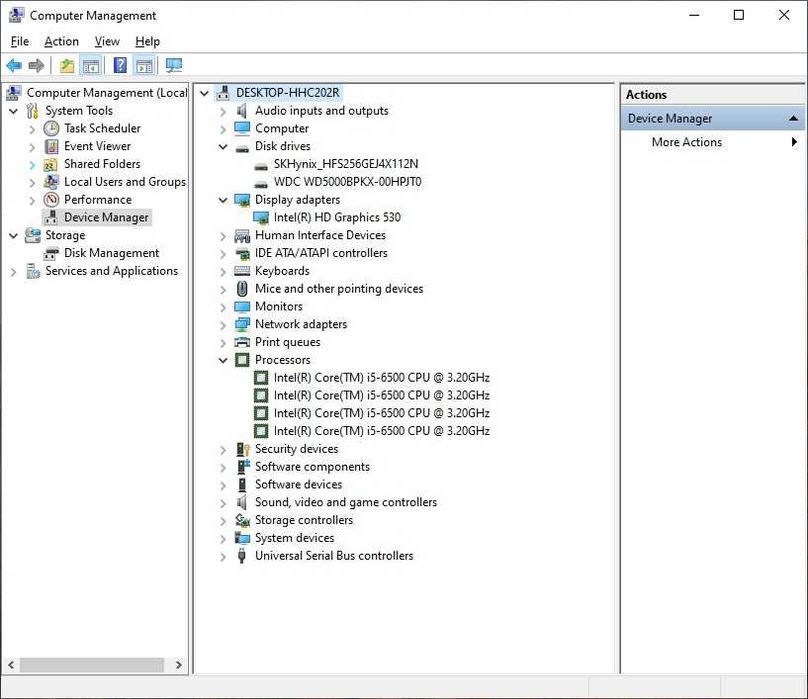Expand the Software components category

click(x=223, y=468)
